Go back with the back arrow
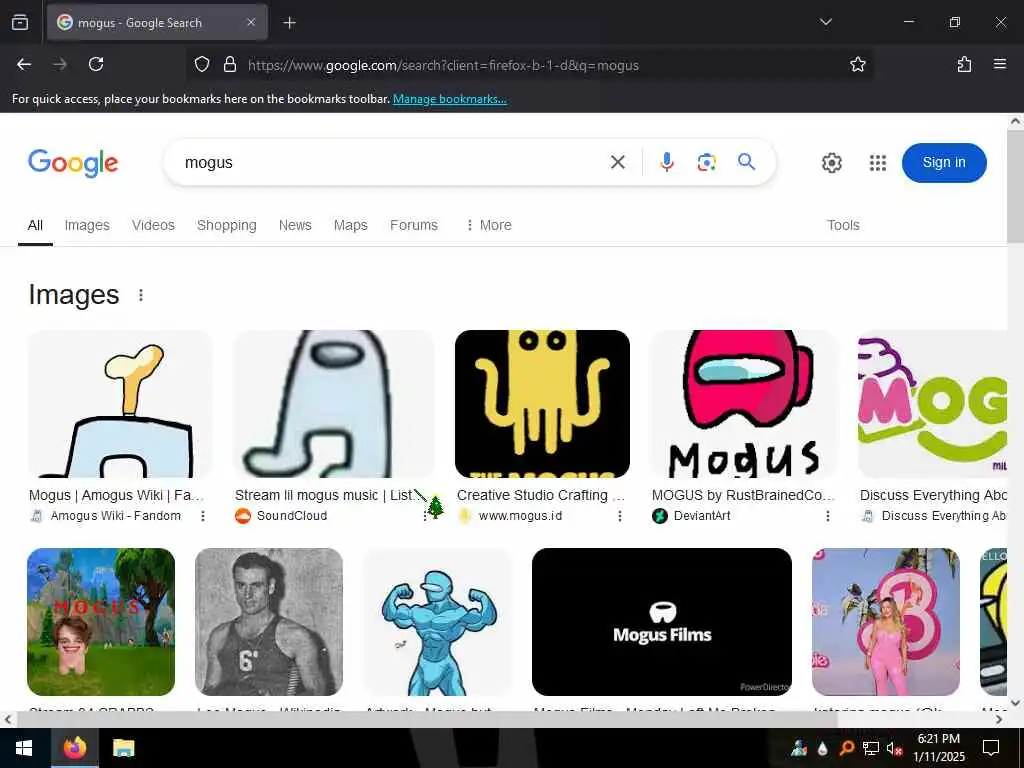 click(x=24, y=64)
